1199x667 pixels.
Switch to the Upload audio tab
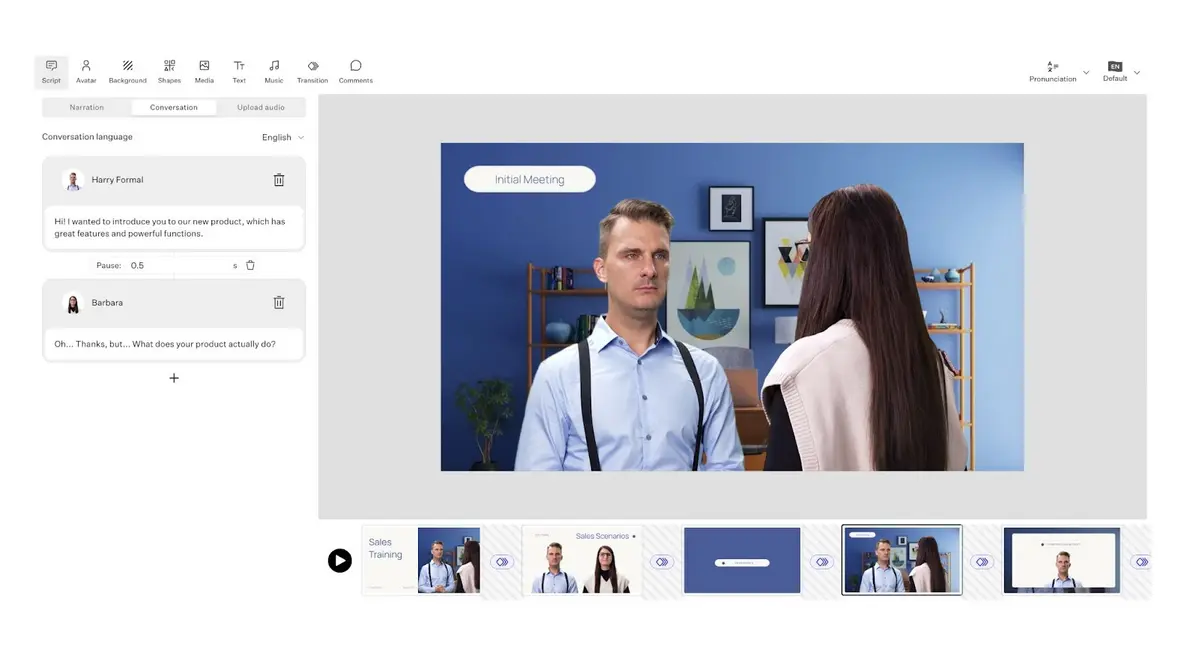click(260, 107)
